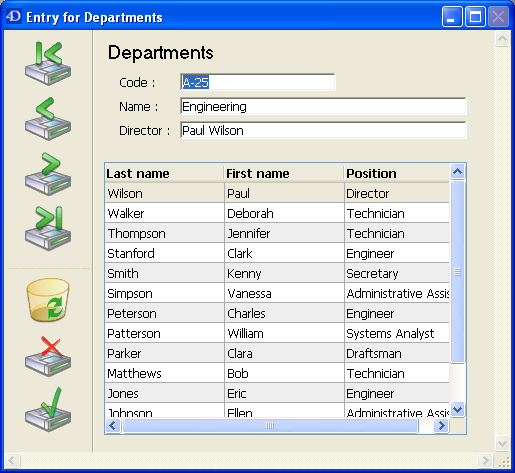Click the list's scroll down arrow

point(458,409)
